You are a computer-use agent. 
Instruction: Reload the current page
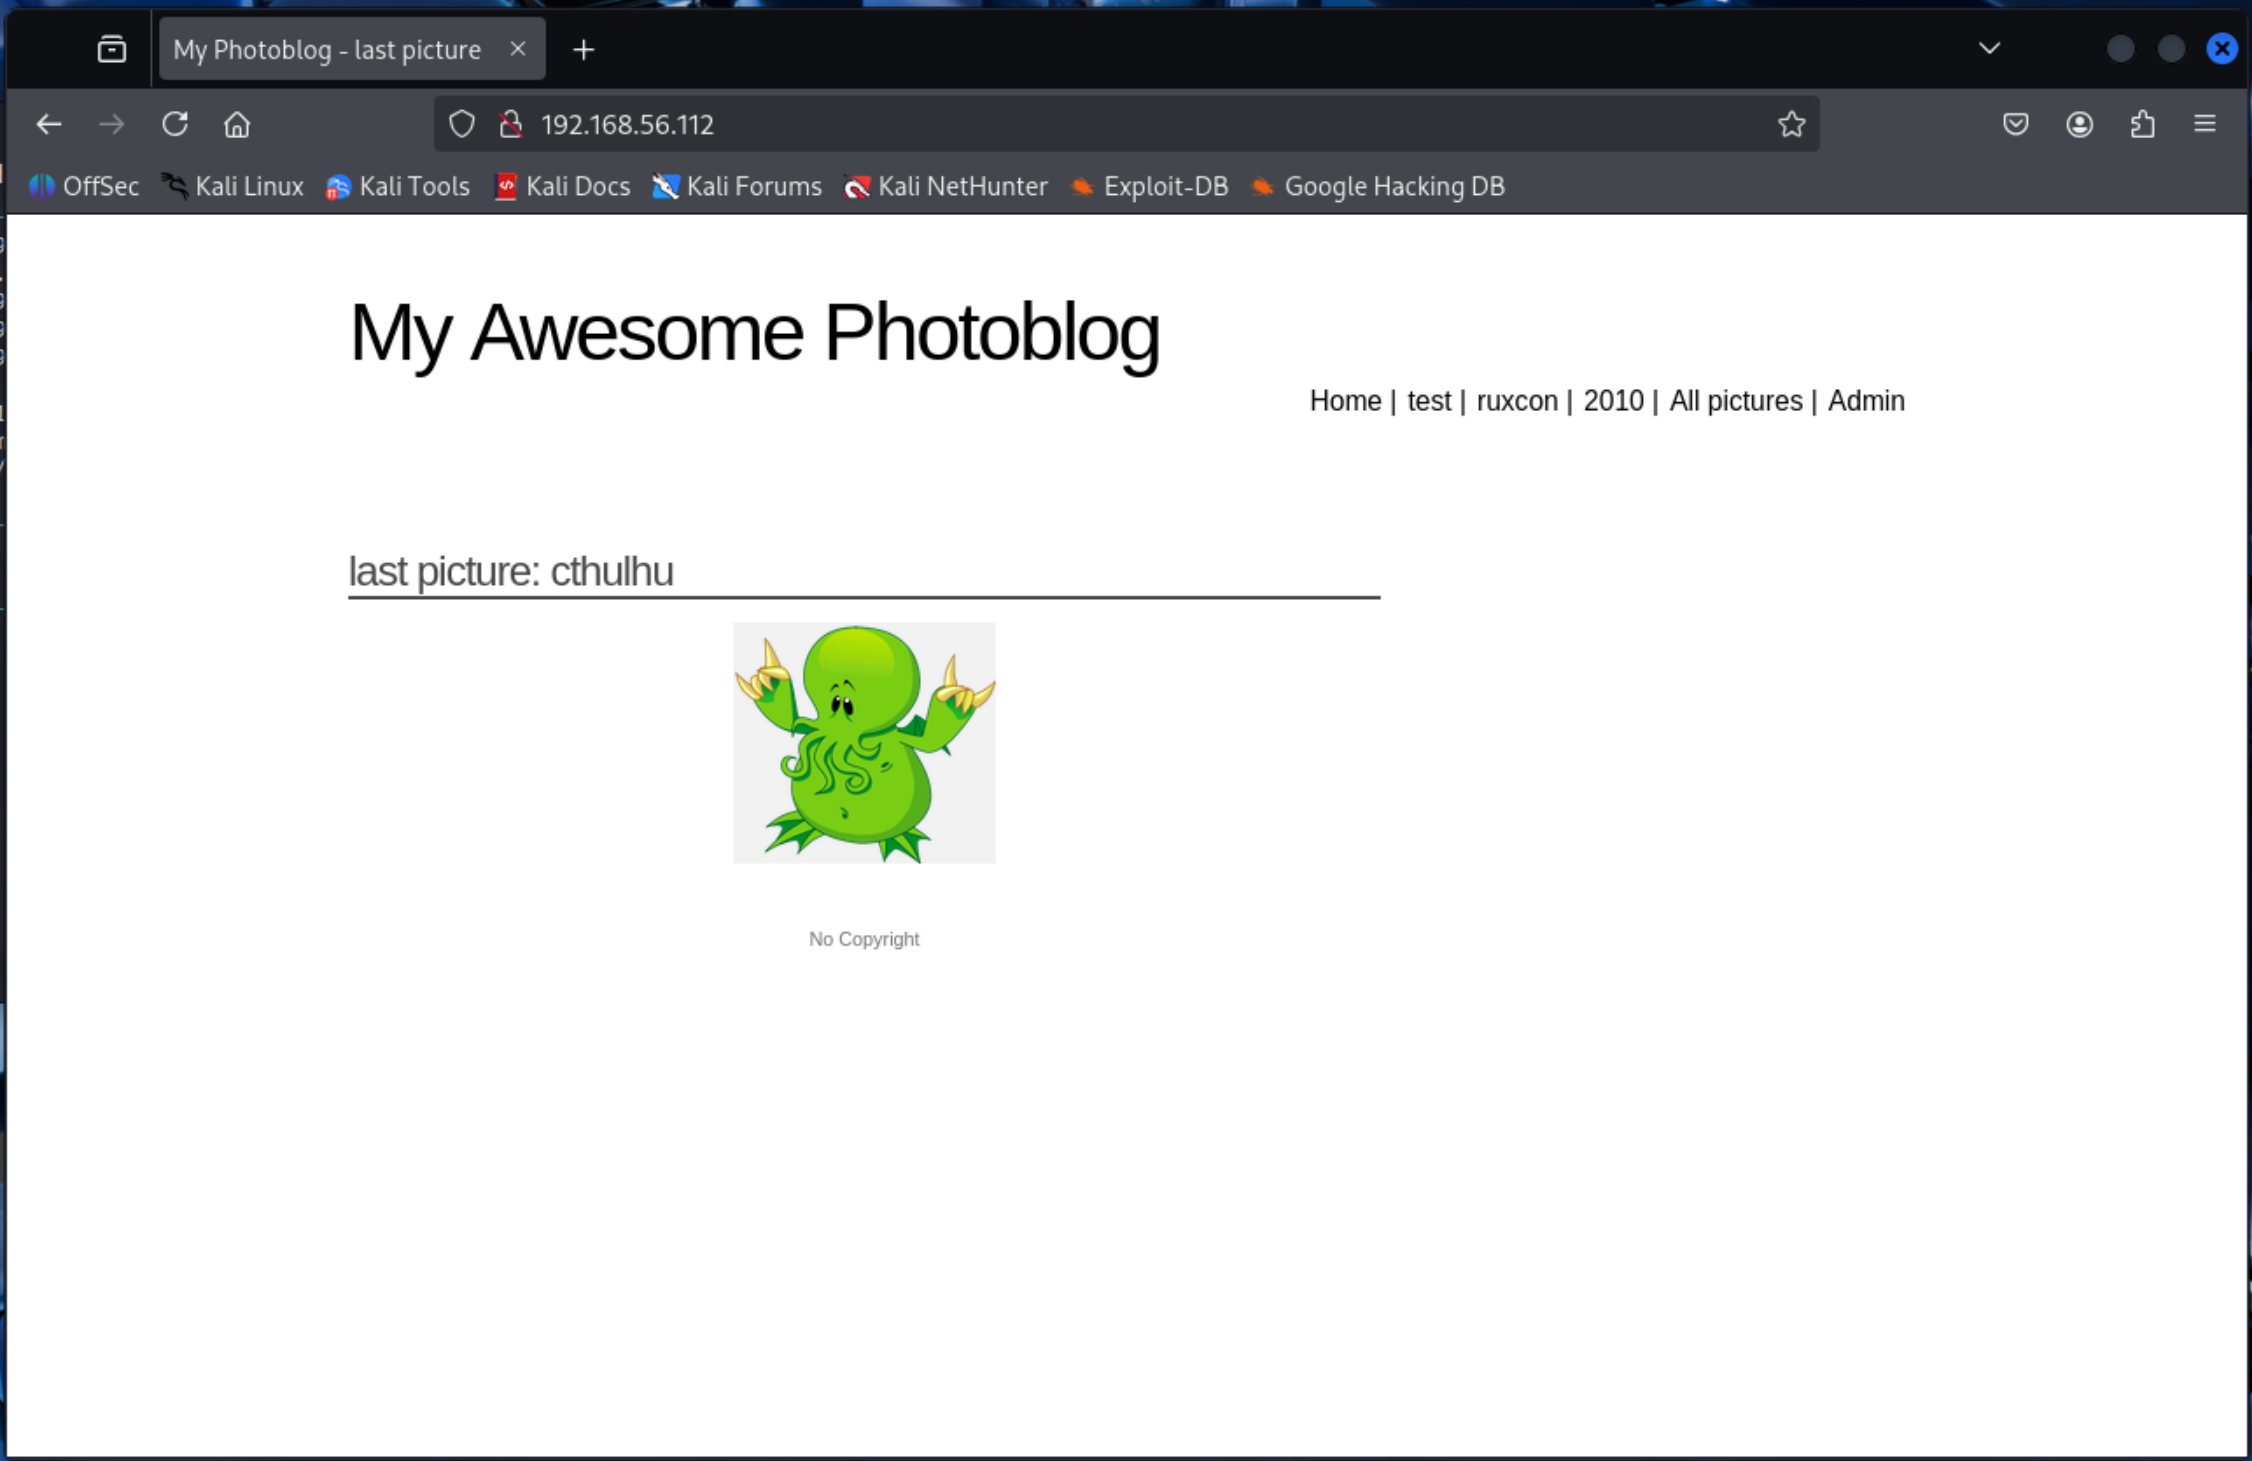[x=175, y=124]
